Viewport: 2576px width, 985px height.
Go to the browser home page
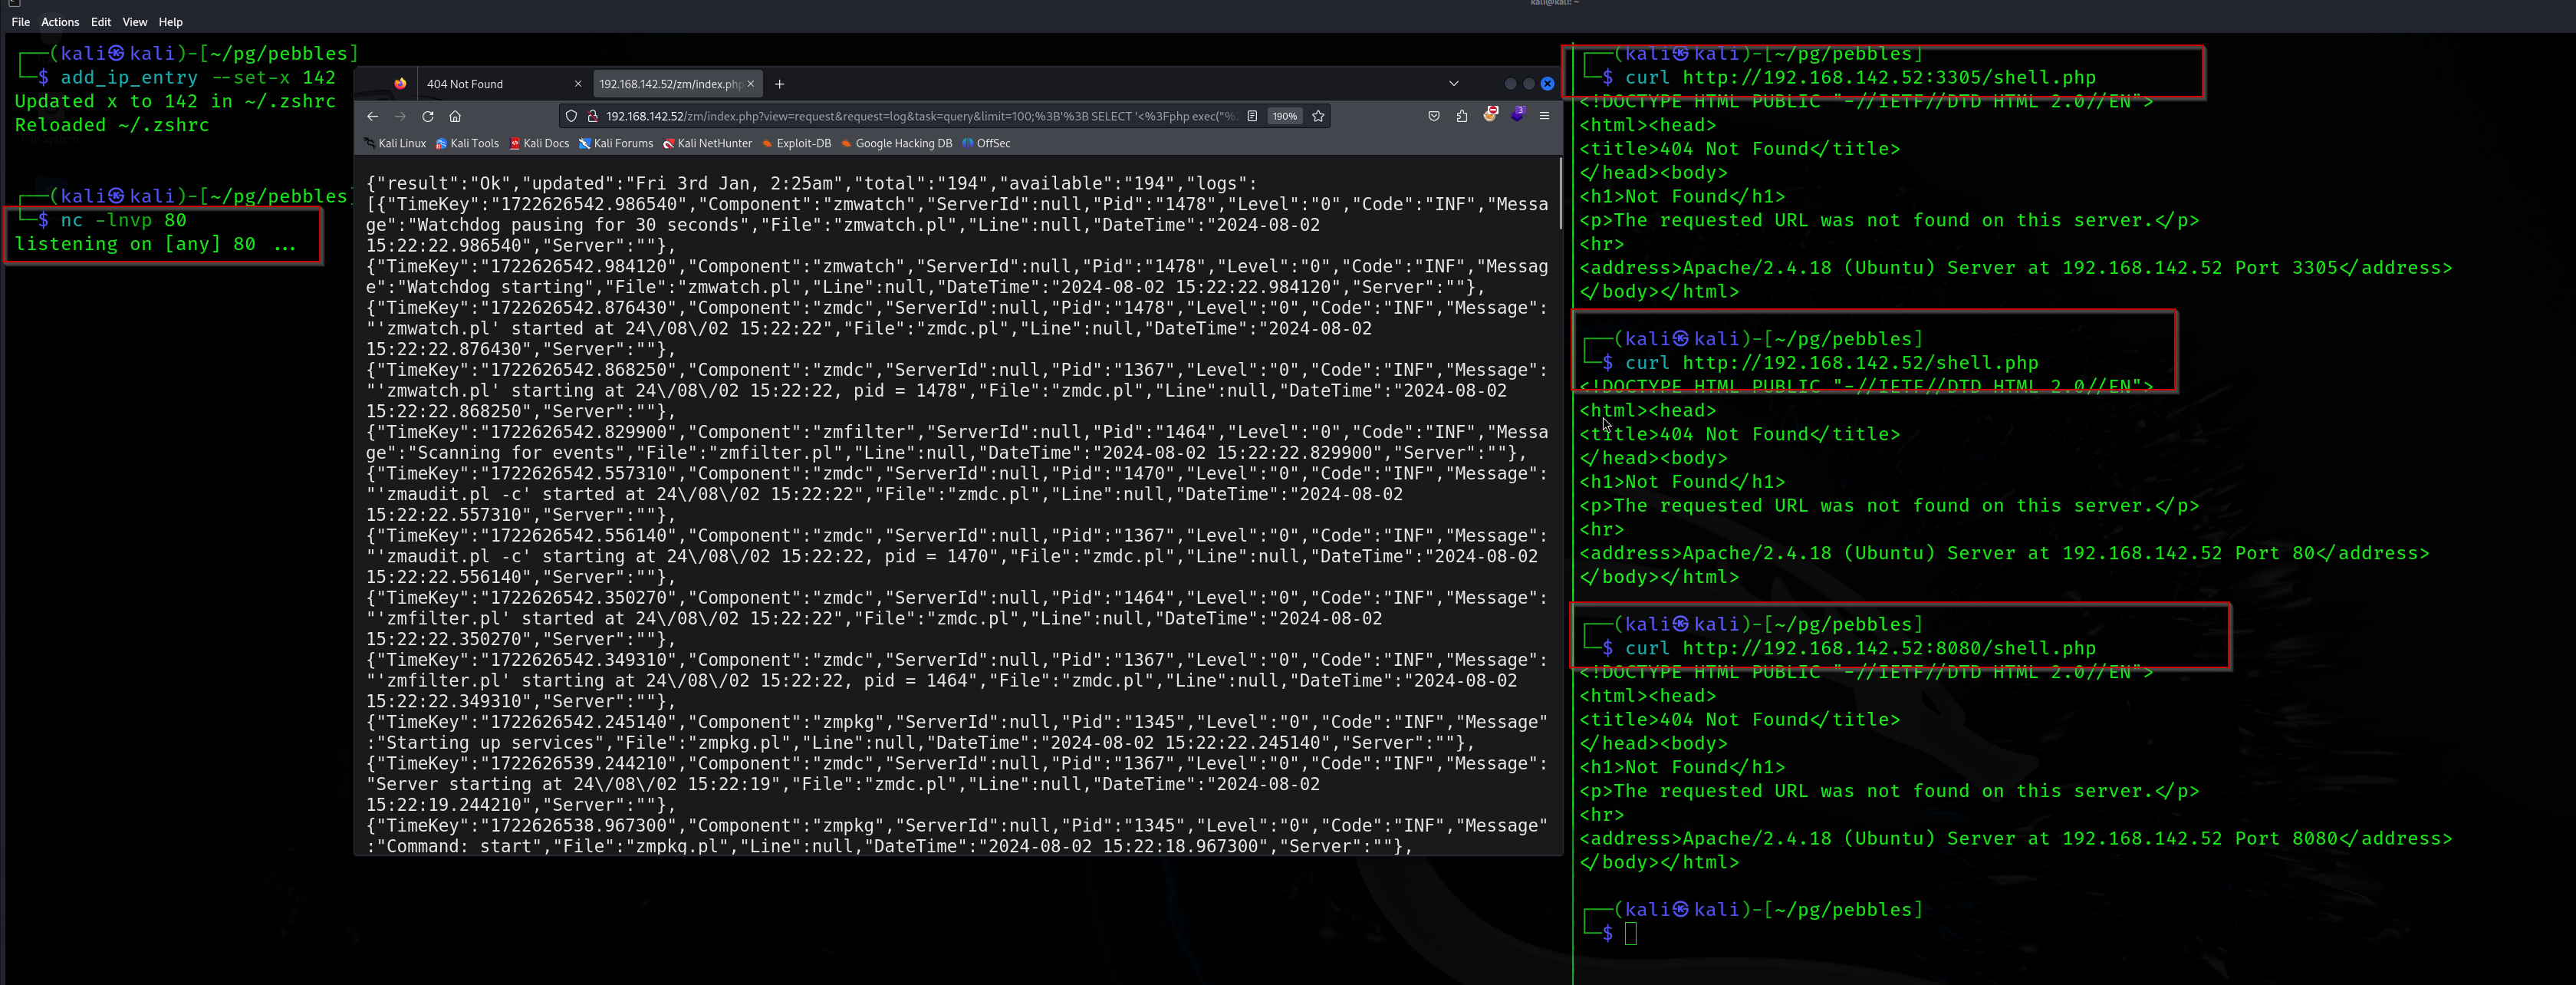[455, 116]
